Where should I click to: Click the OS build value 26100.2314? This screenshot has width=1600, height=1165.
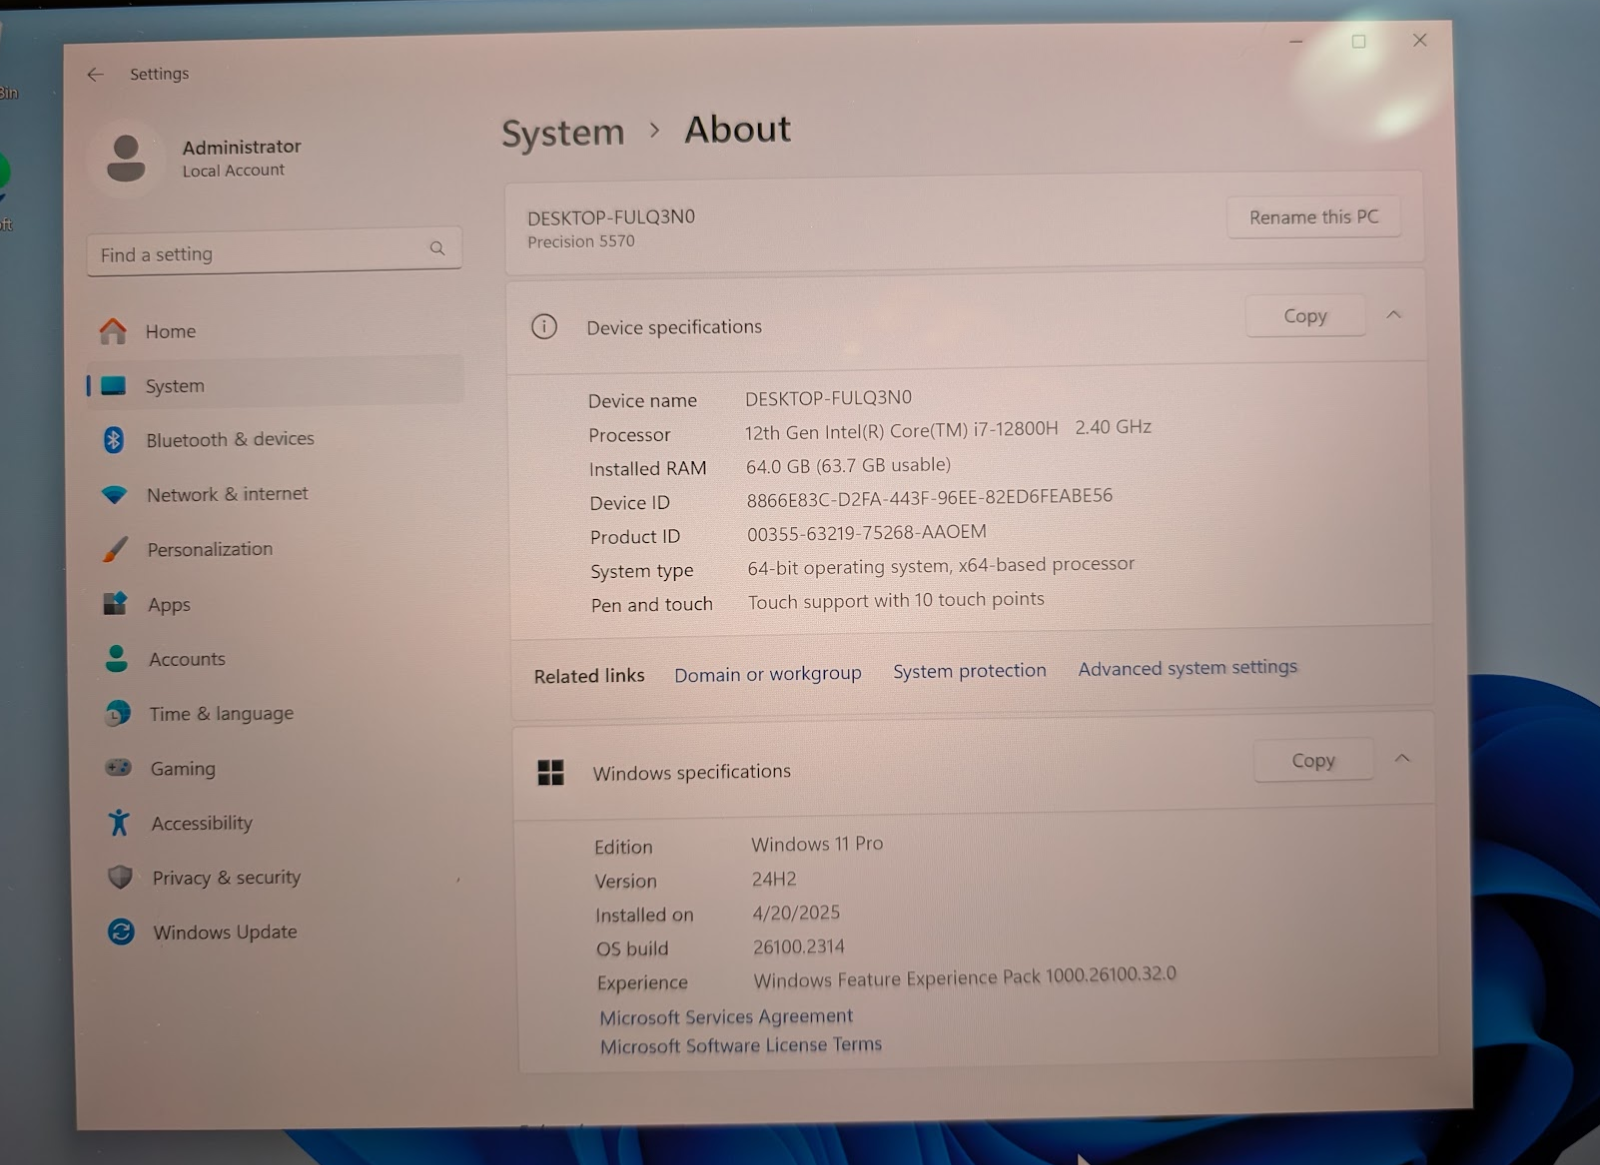tap(799, 946)
